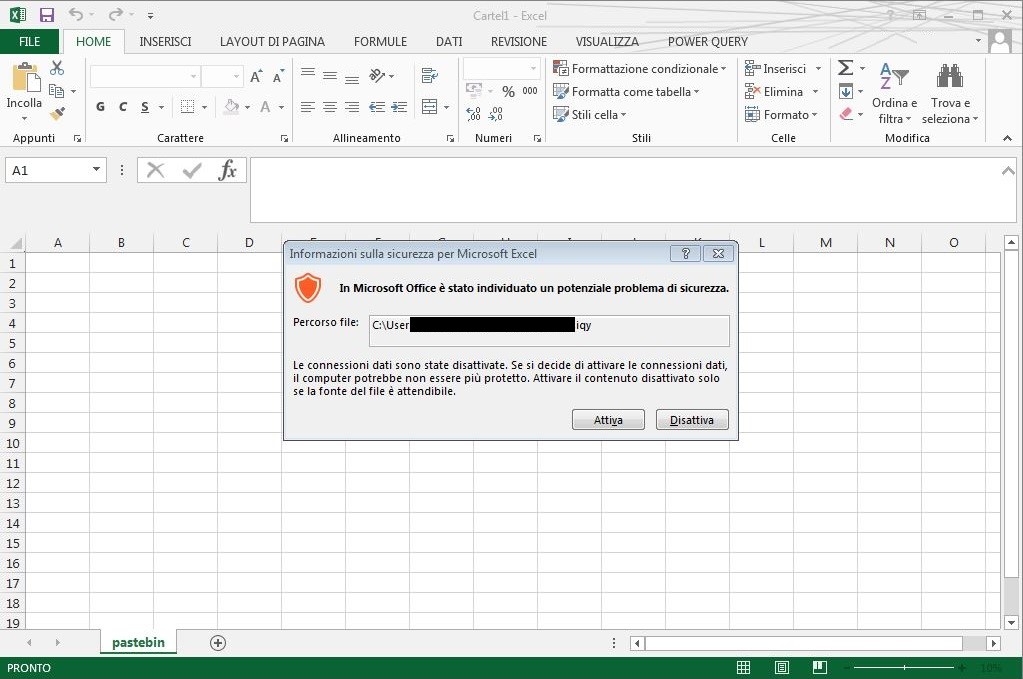Open Formatta come tabella gallery
The height and width of the screenshot is (679, 1023).
click(x=626, y=92)
